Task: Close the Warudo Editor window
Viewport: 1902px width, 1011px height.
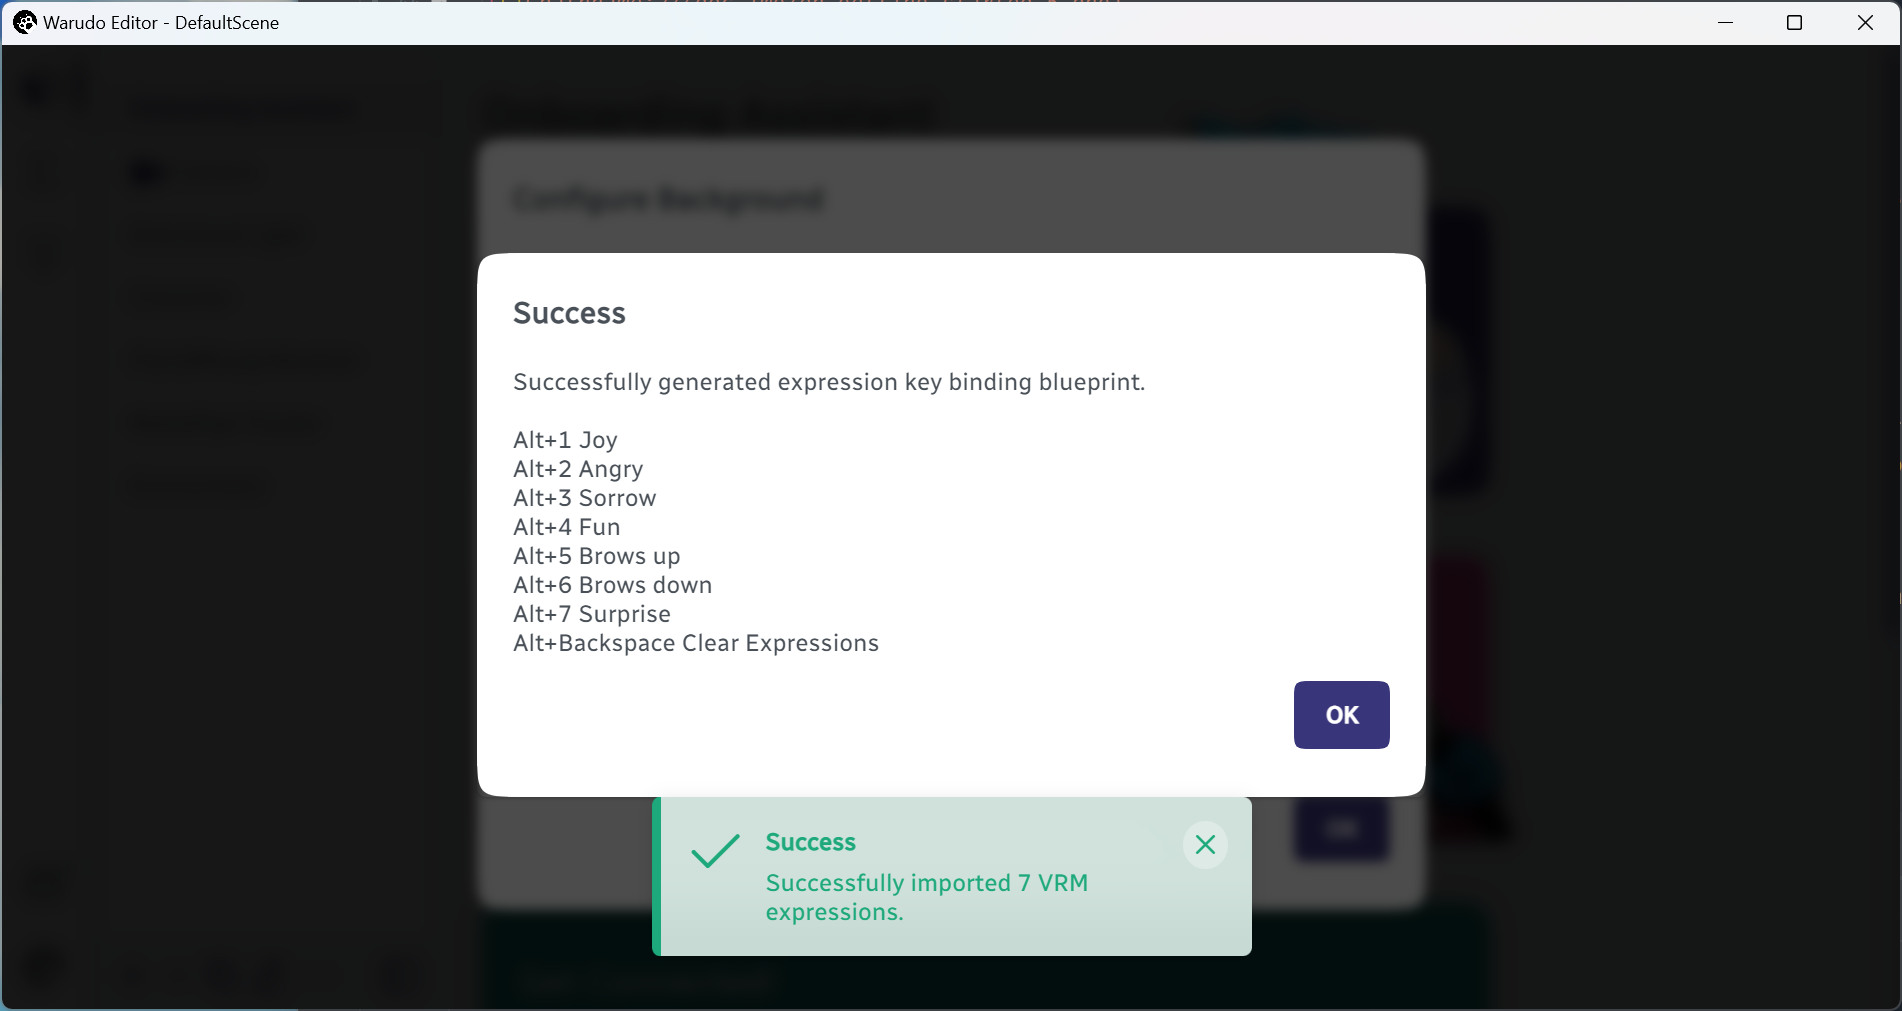Action: point(1865,22)
